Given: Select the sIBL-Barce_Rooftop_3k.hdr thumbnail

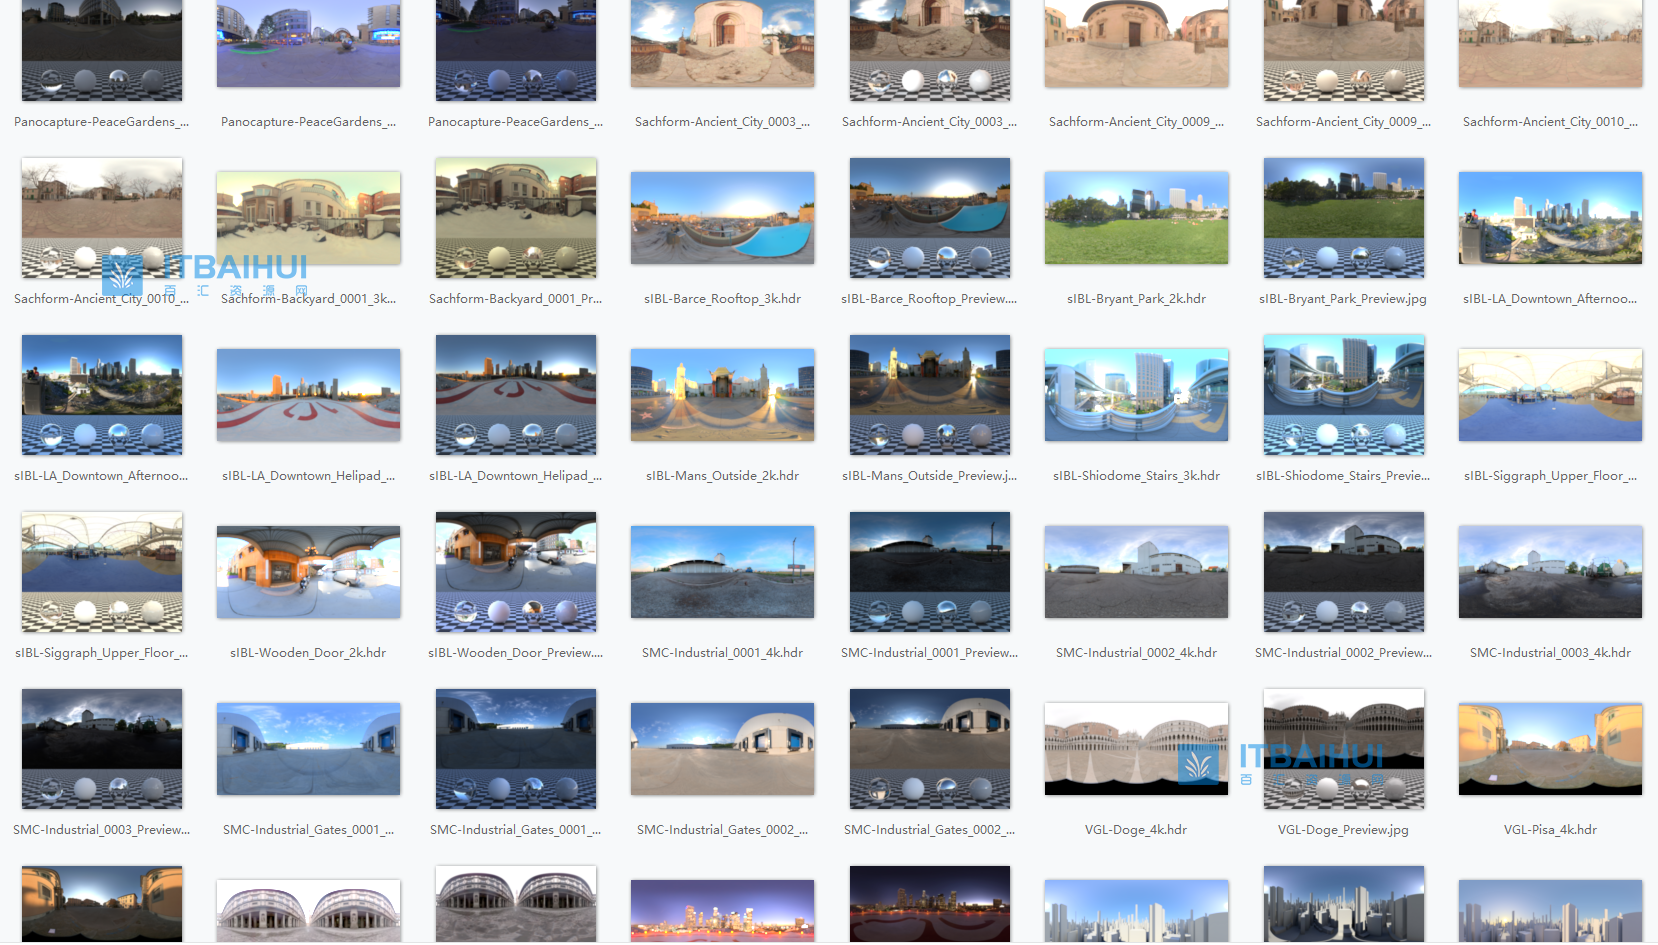Looking at the screenshot, I should point(722,218).
